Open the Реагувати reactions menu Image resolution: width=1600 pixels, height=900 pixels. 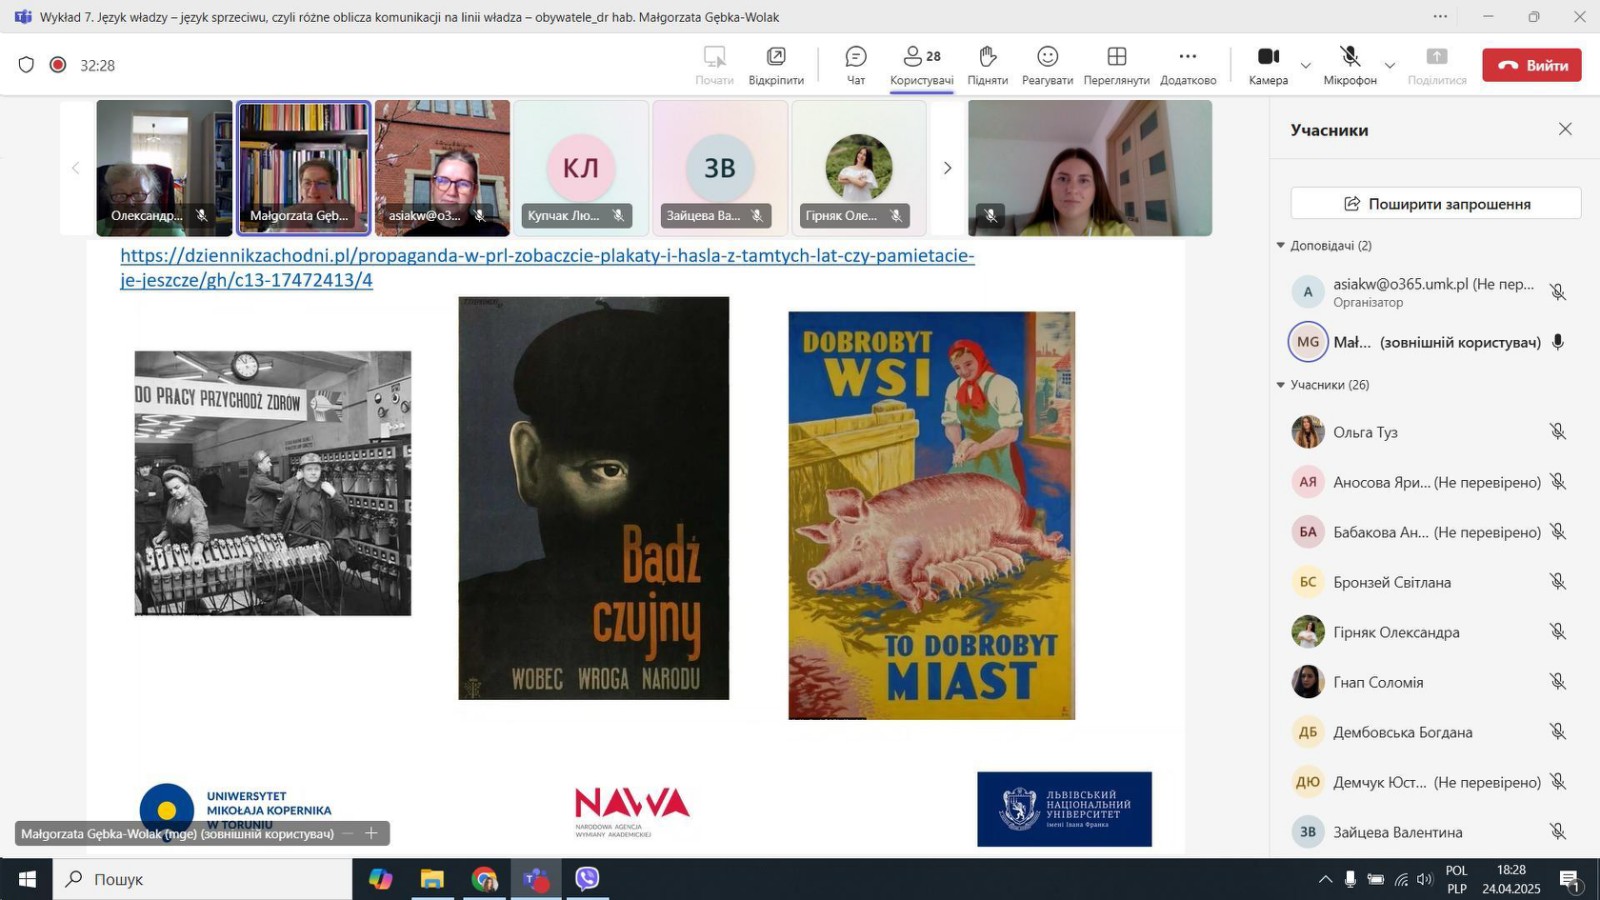coord(1047,65)
